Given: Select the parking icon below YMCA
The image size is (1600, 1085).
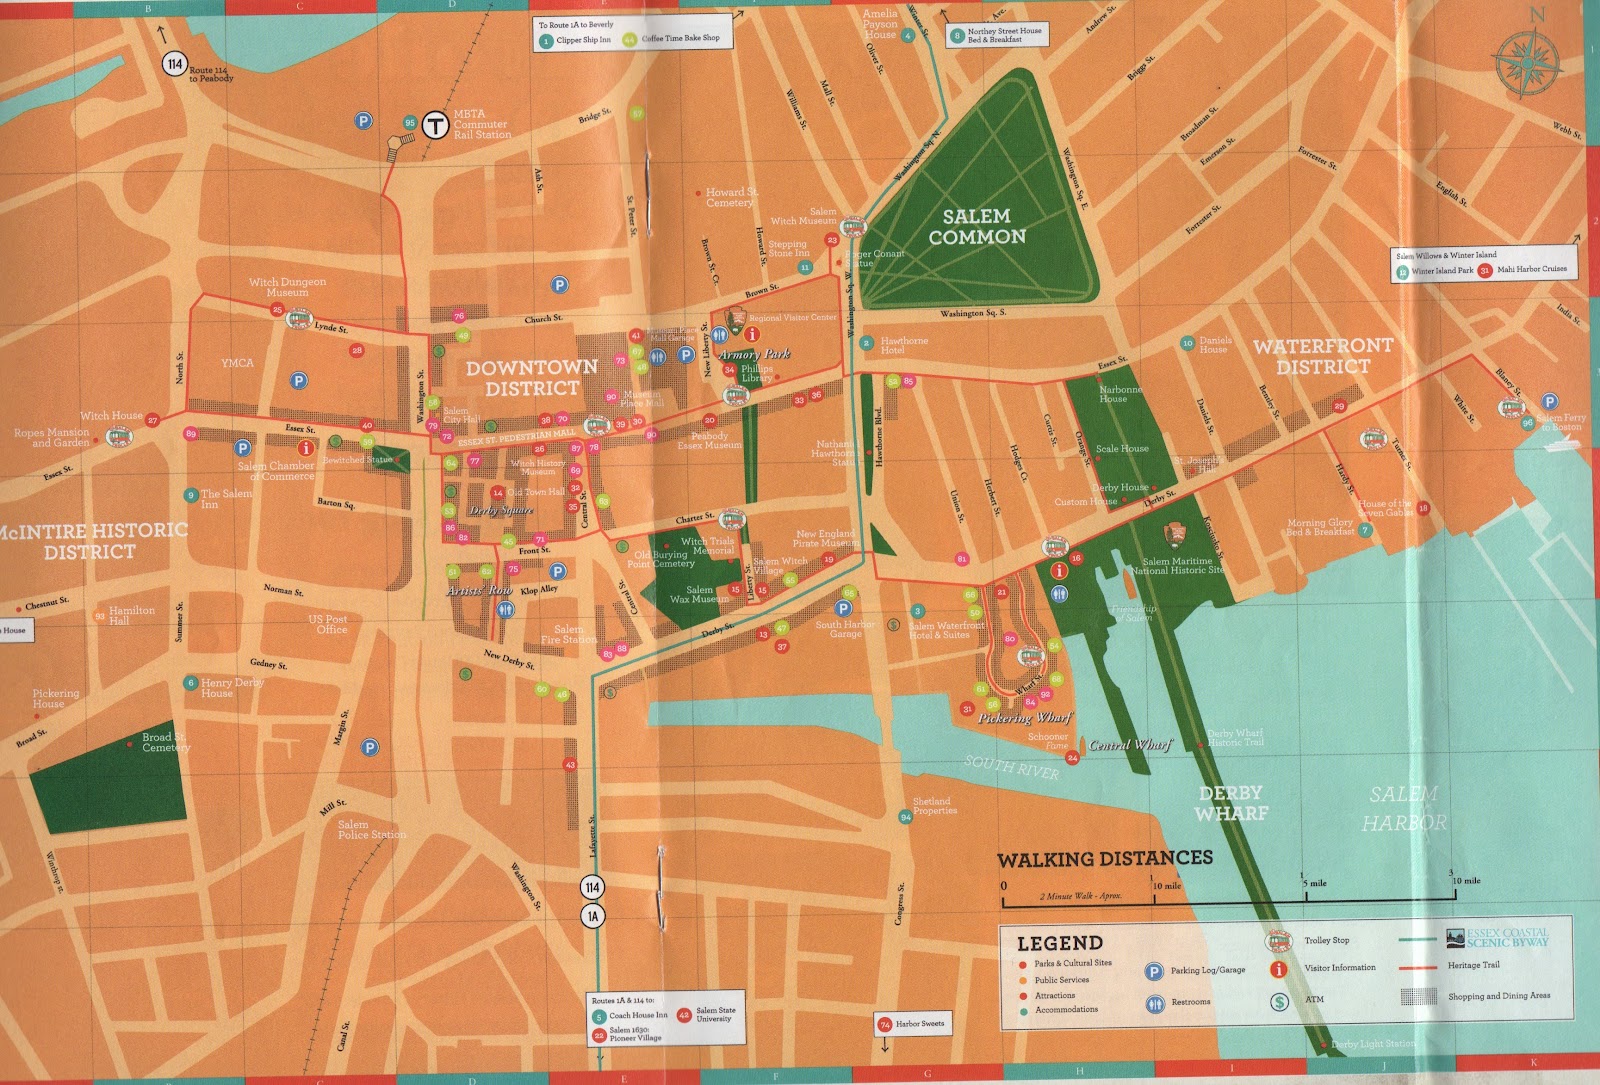Looking at the screenshot, I should point(298,380).
